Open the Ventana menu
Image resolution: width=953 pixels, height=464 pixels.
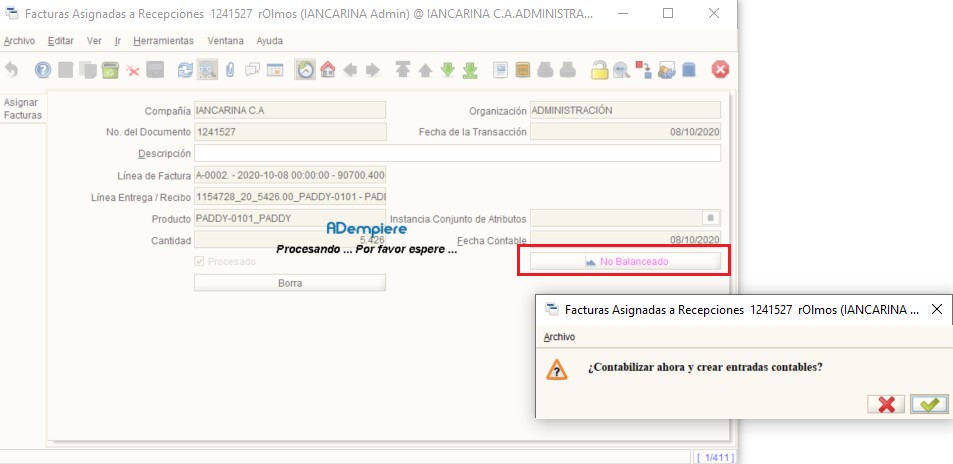tap(225, 41)
